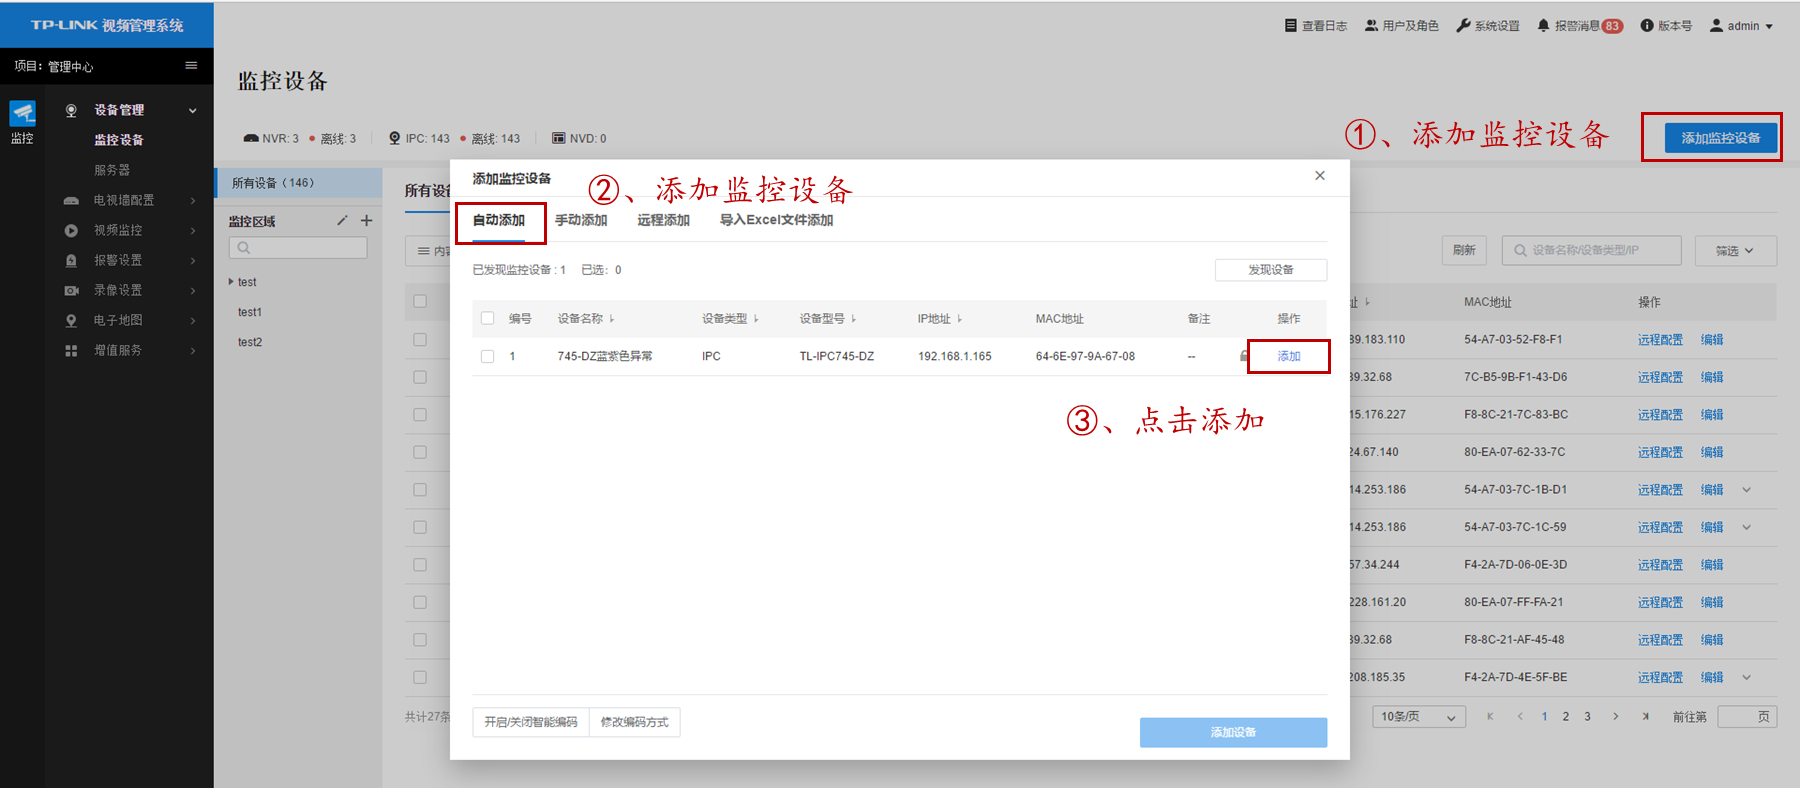This screenshot has height=788, width=1800.
Task: Close the 添加监控设备 dialog with X
Action: tap(1320, 176)
